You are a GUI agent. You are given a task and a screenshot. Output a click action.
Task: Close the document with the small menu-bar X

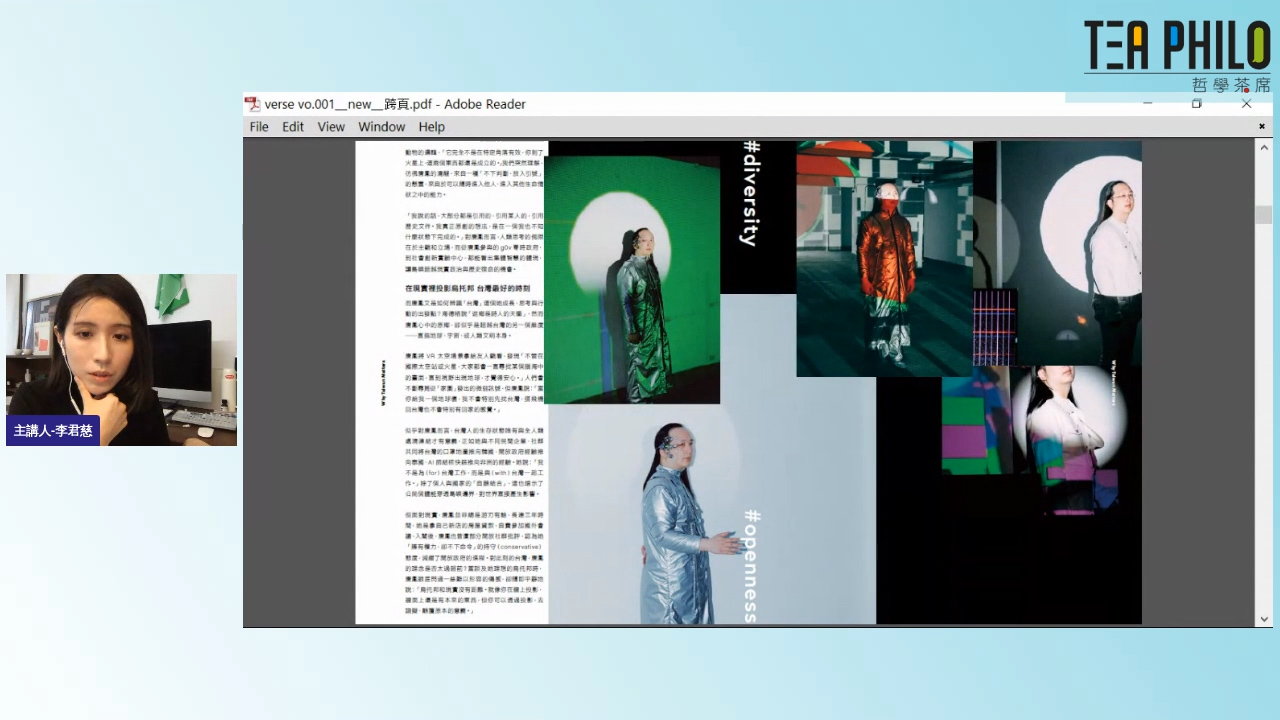coord(1262,126)
